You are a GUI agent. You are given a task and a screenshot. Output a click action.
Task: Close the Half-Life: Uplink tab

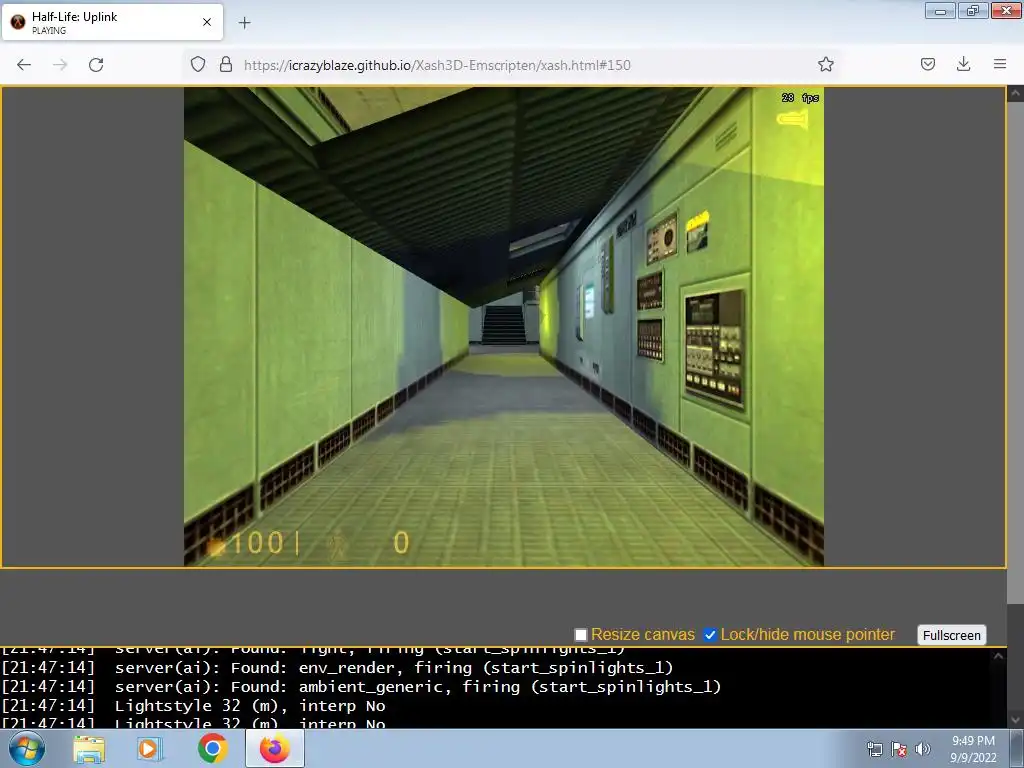point(207,22)
